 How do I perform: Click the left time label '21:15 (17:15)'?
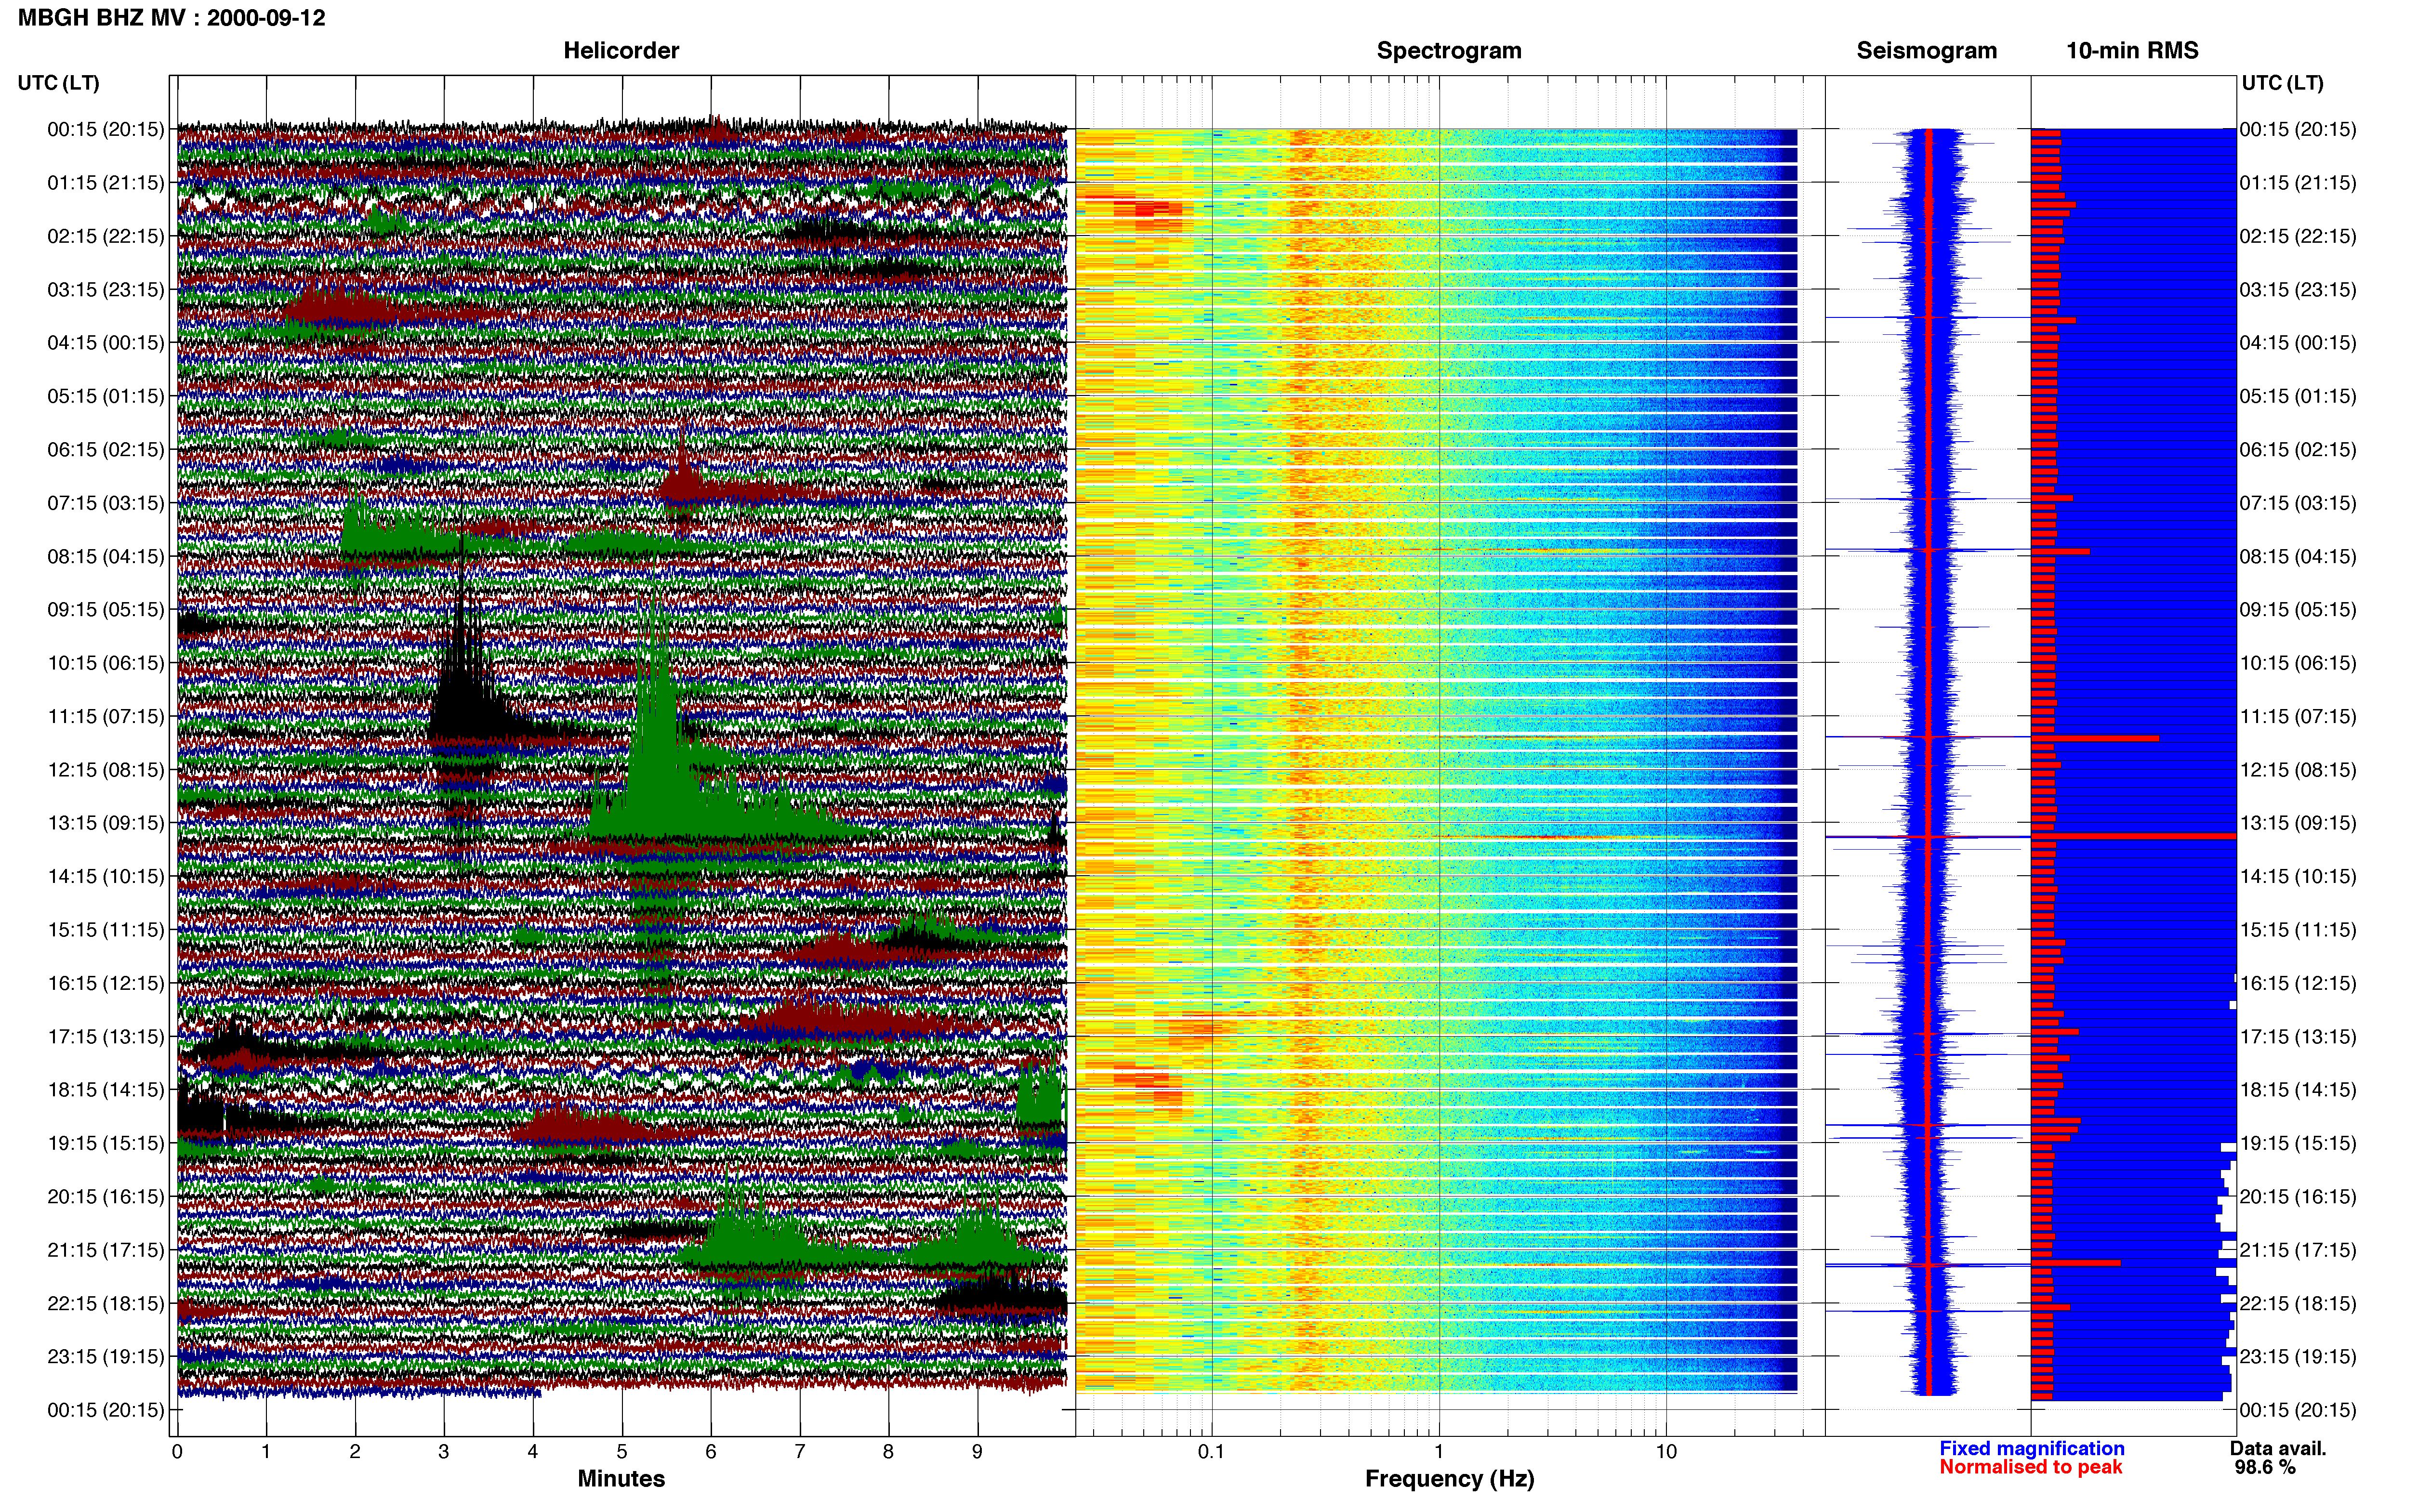click(106, 1250)
